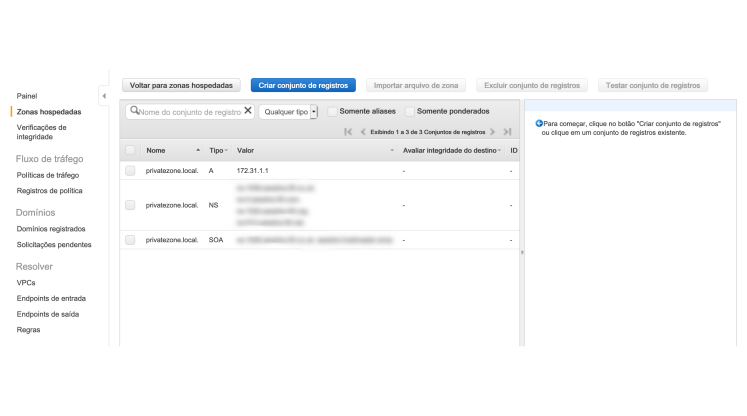Viewport: 747px width, 416px height.
Task: Enable the Somente aliases checkbox
Action: [x=333, y=111]
